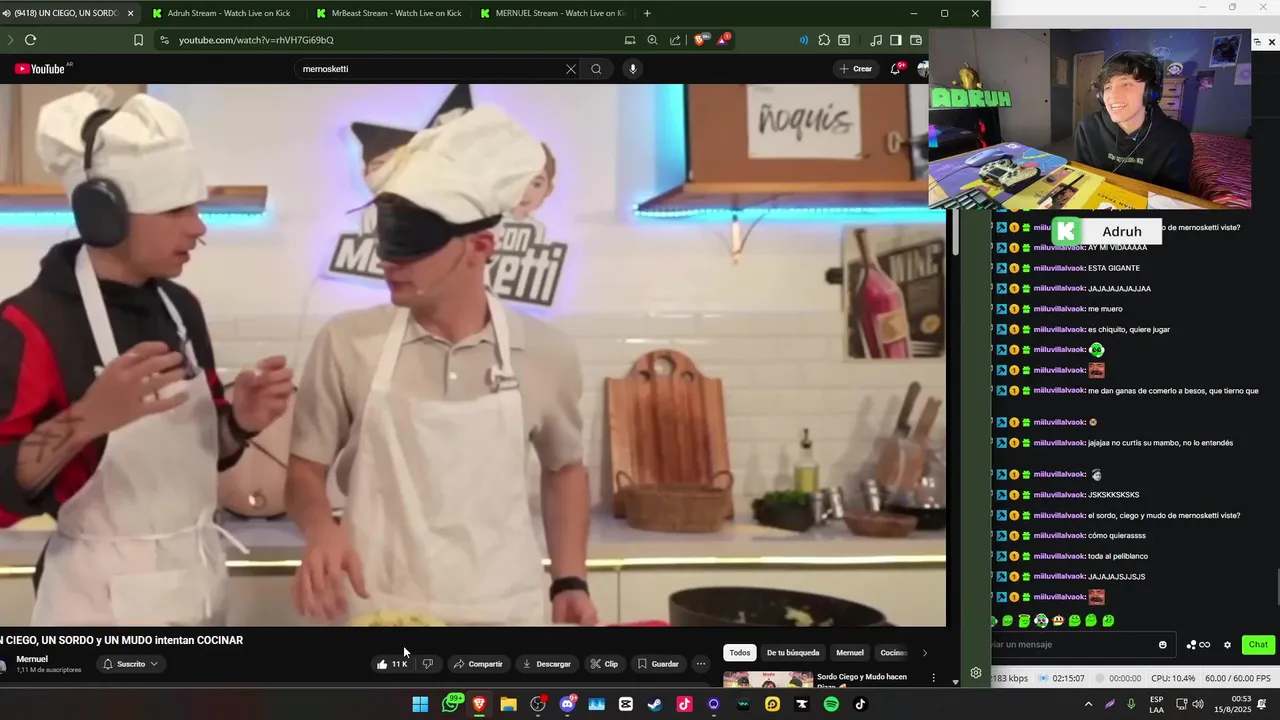Reload the YouTube page

point(30,40)
